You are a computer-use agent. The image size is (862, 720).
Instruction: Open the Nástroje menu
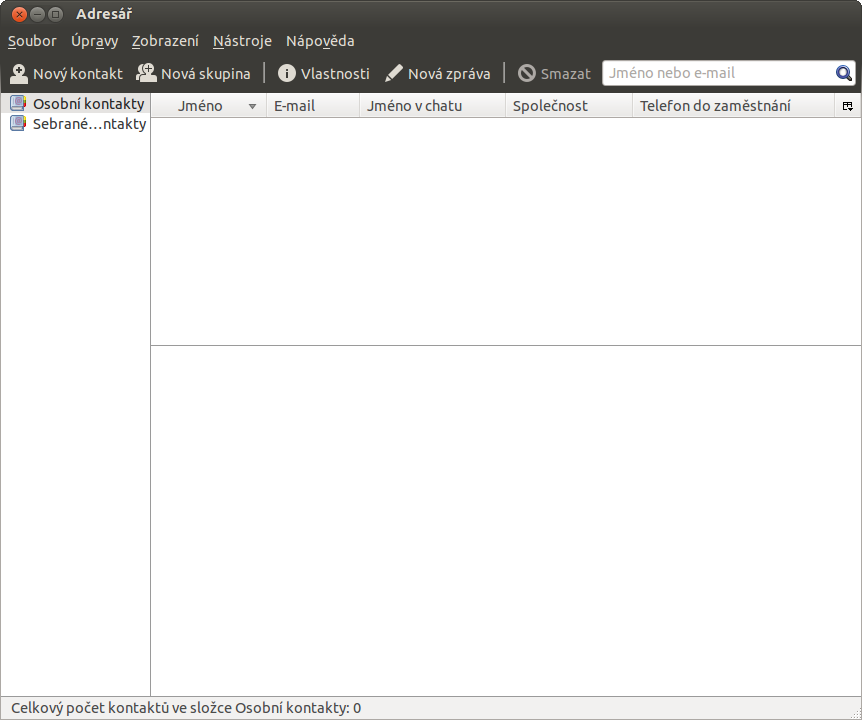[242, 41]
